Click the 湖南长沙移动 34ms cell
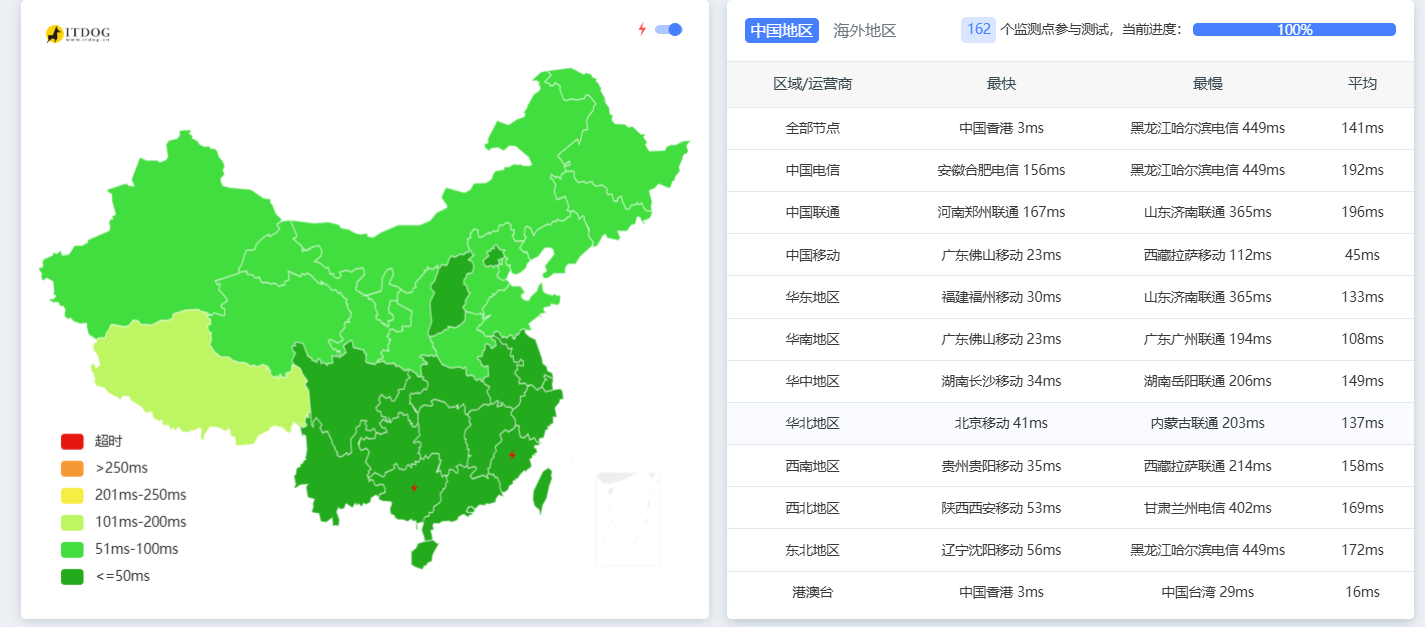Screen dimensions: 1425x627 (x=1001, y=381)
